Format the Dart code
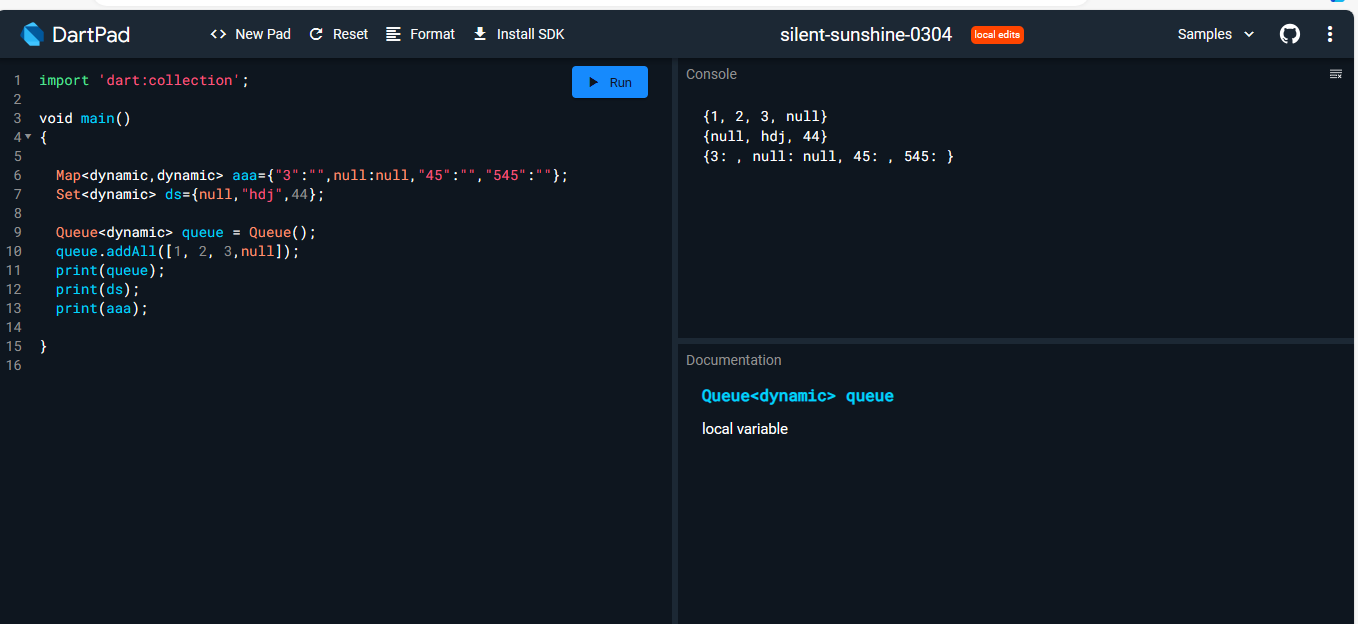1358x624 pixels. tap(420, 33)
